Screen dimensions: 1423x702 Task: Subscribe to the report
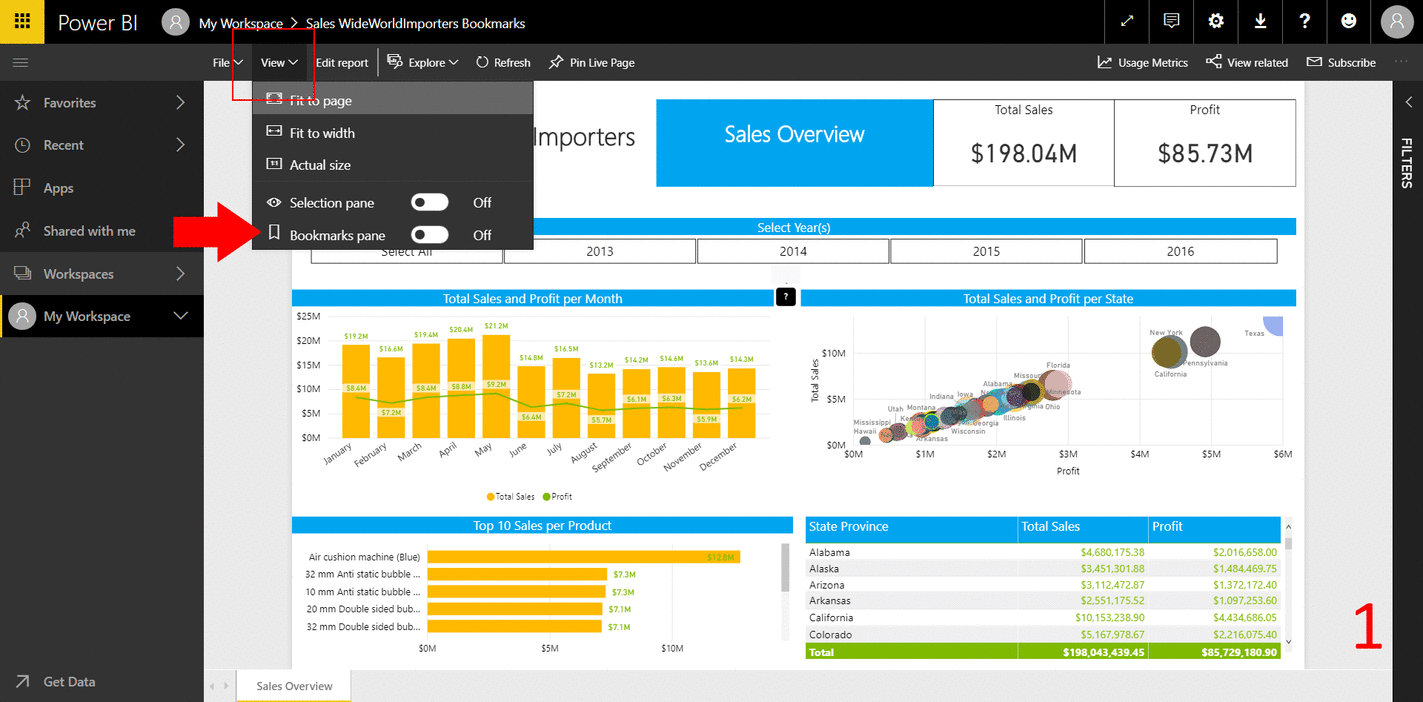1341,62
